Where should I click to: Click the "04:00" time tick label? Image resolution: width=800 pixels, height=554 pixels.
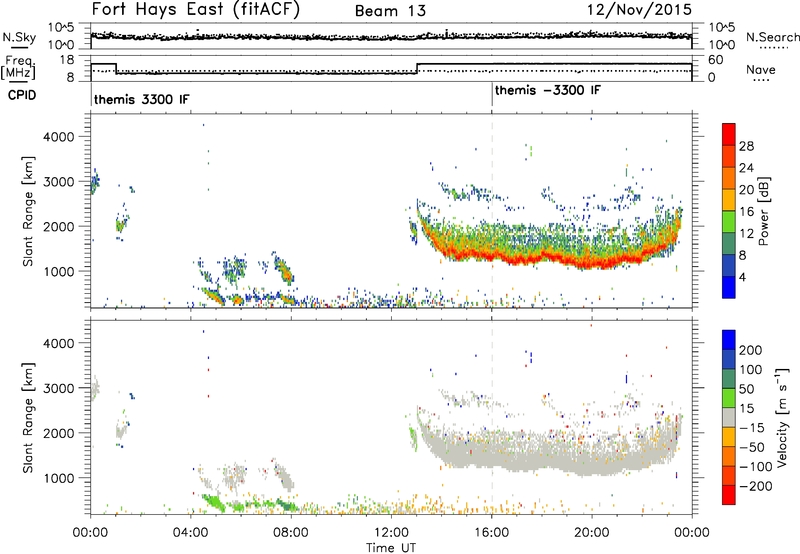pos(191,533)
